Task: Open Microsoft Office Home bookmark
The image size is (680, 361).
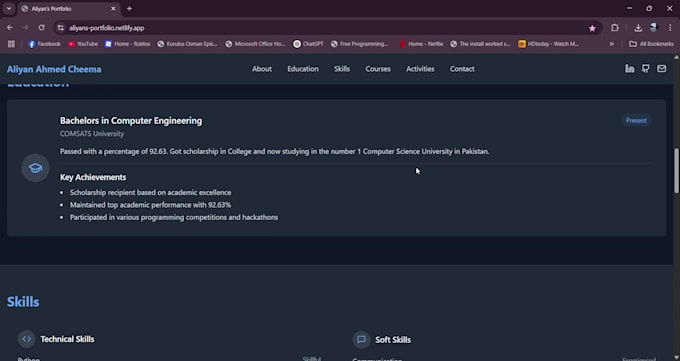Action: tap(255, 44)
